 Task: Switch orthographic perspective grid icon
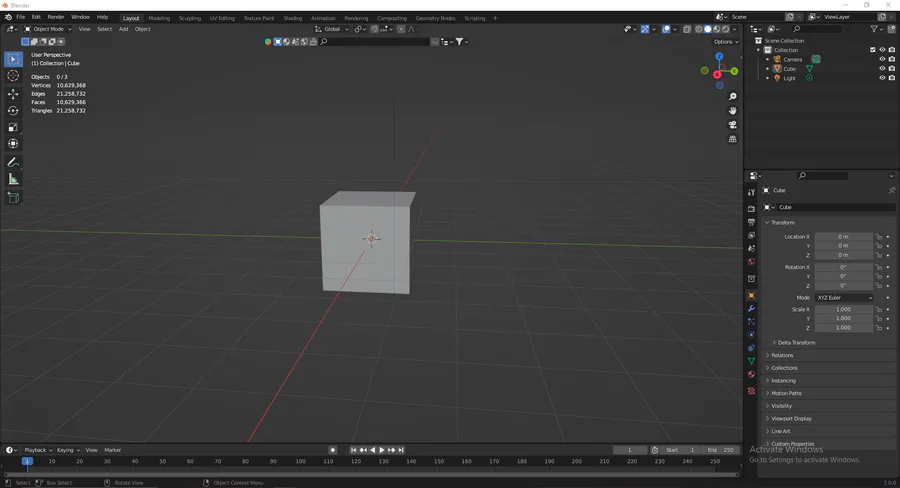(x=732, y=140)
